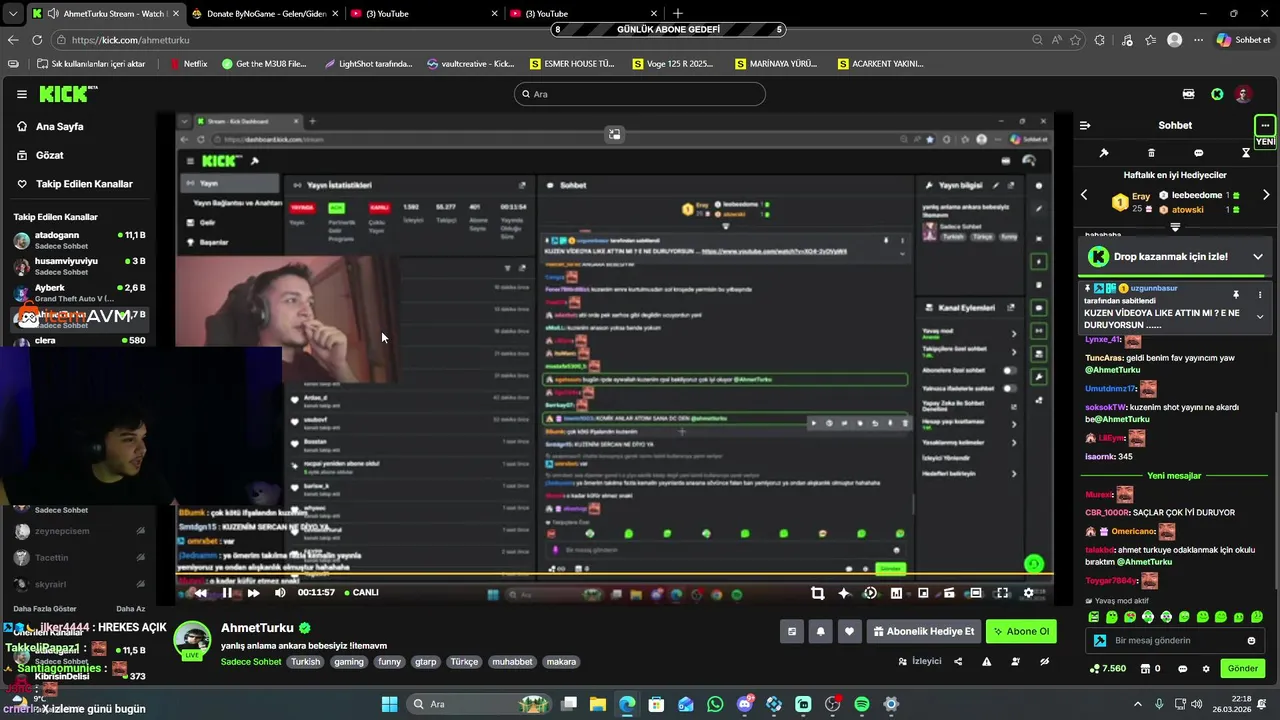Viewport: 1280px width, 720px height.
Task: Click the chest drops icon in header
Action: (1188, 94)
